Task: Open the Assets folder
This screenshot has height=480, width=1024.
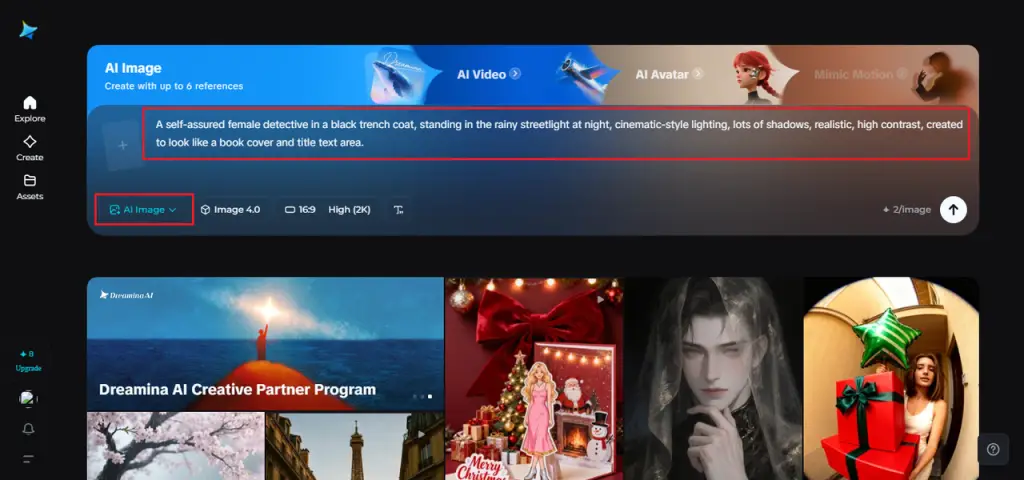Action: pos(30,187)
